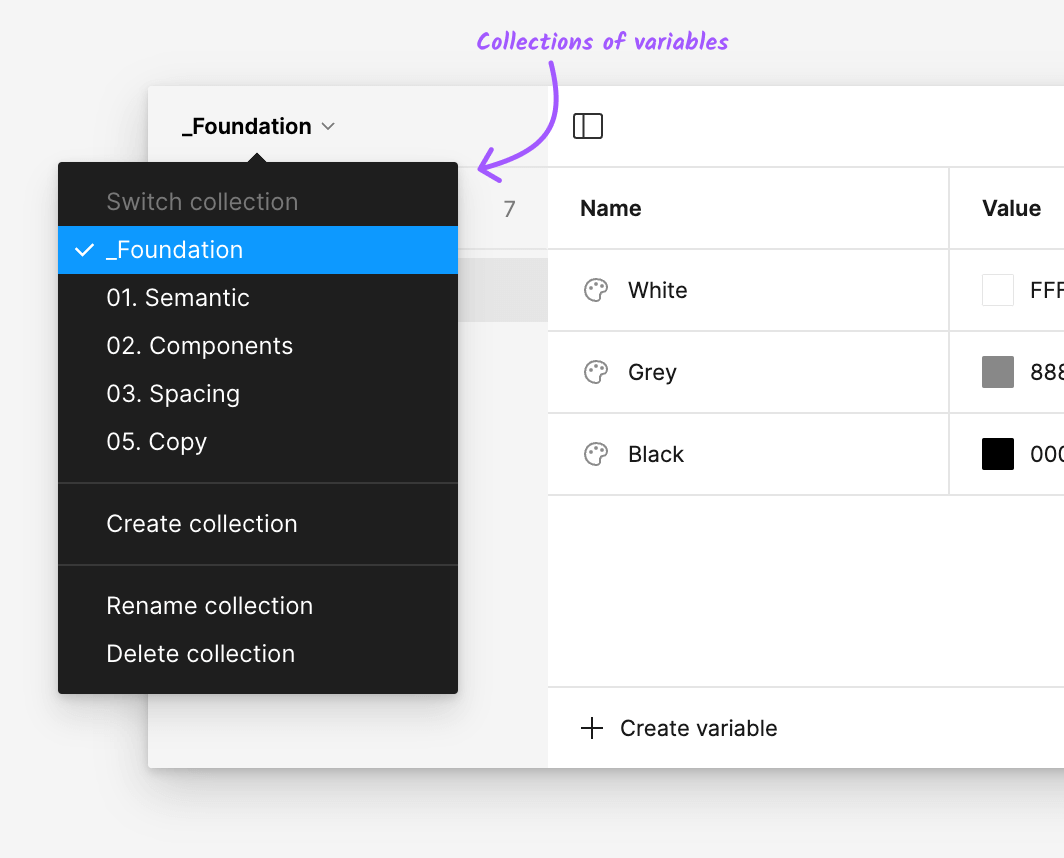The height and width of the screenshot is (858, 1064).
Task: Open the _Foundation collection dropdown
Action: pos(249,126)
